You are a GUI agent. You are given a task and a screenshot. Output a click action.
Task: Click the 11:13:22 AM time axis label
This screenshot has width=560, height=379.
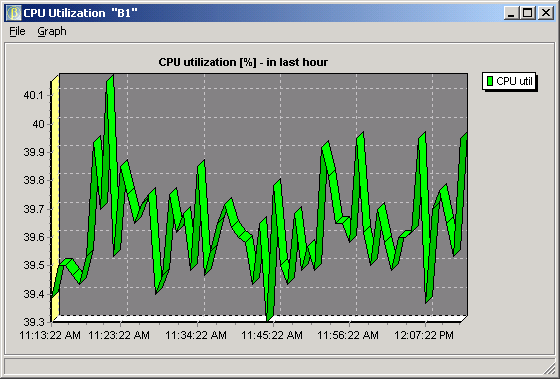click(50, 335)
